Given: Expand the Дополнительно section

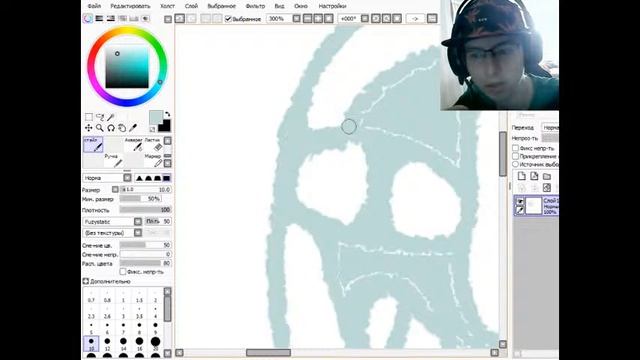Looking at the screenshot, I should pos(86,281).
